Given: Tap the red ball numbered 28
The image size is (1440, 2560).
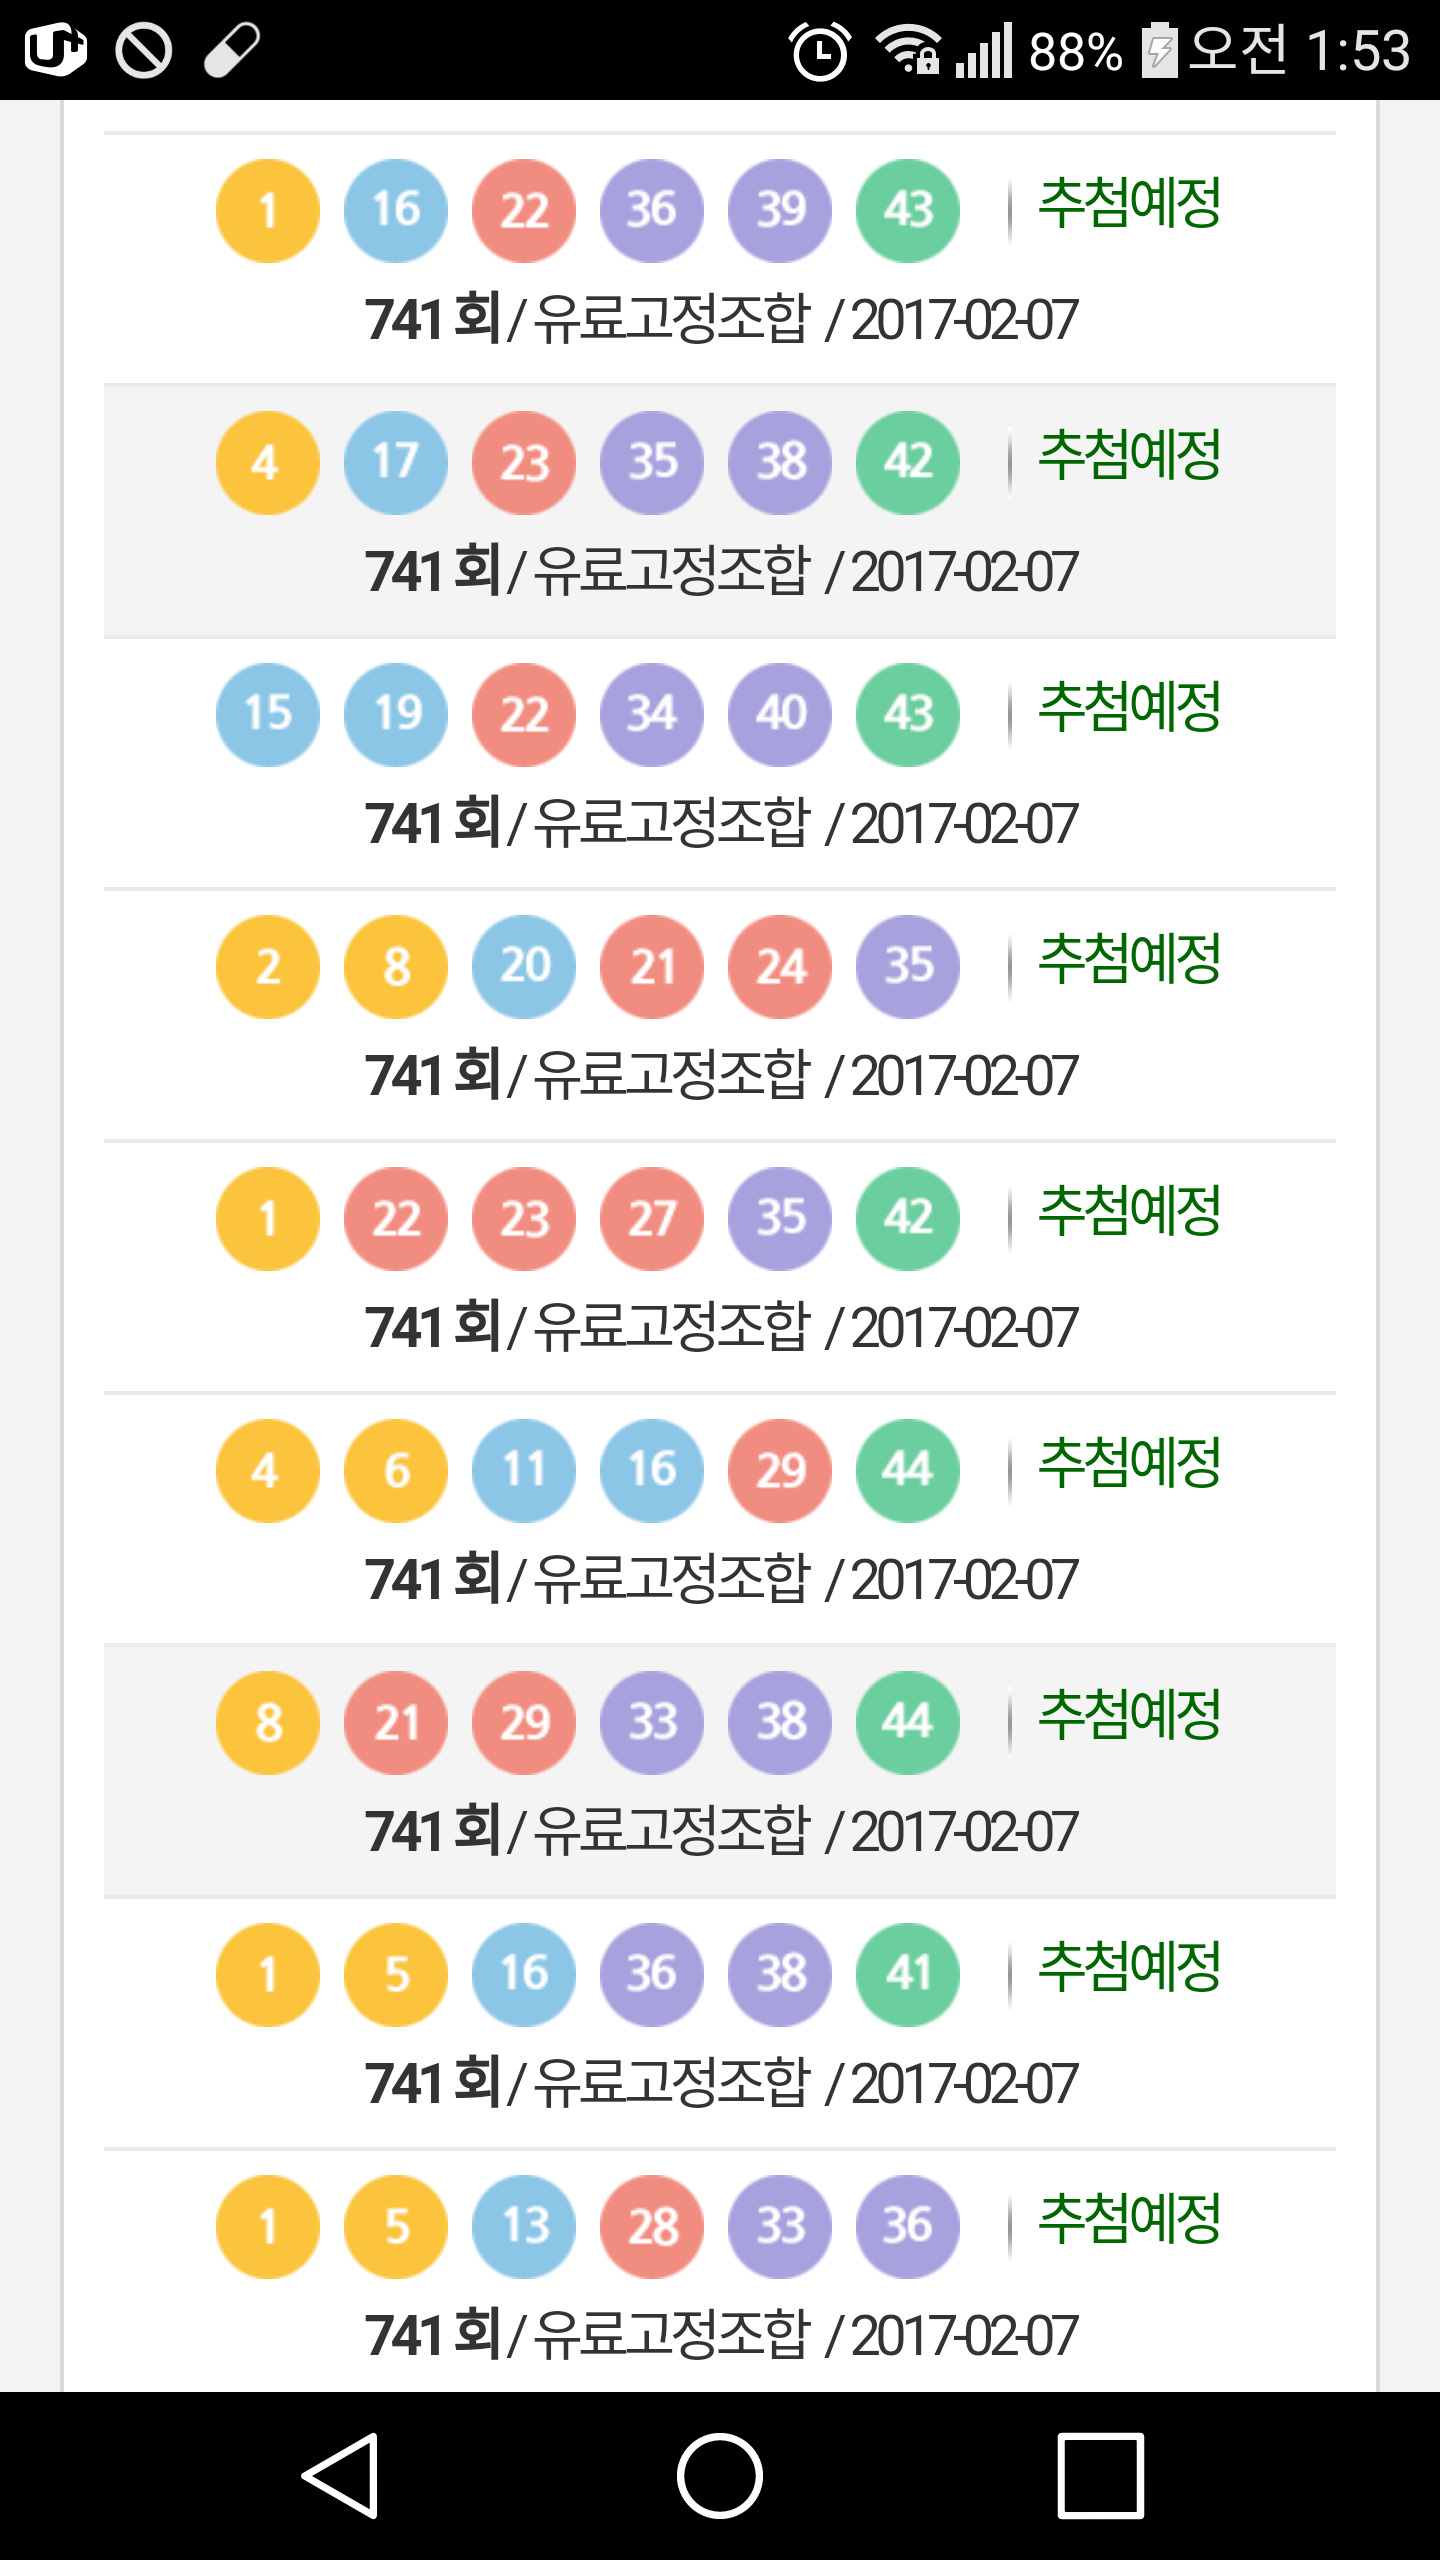Looking at the screenshot, I should (652, 2227).
